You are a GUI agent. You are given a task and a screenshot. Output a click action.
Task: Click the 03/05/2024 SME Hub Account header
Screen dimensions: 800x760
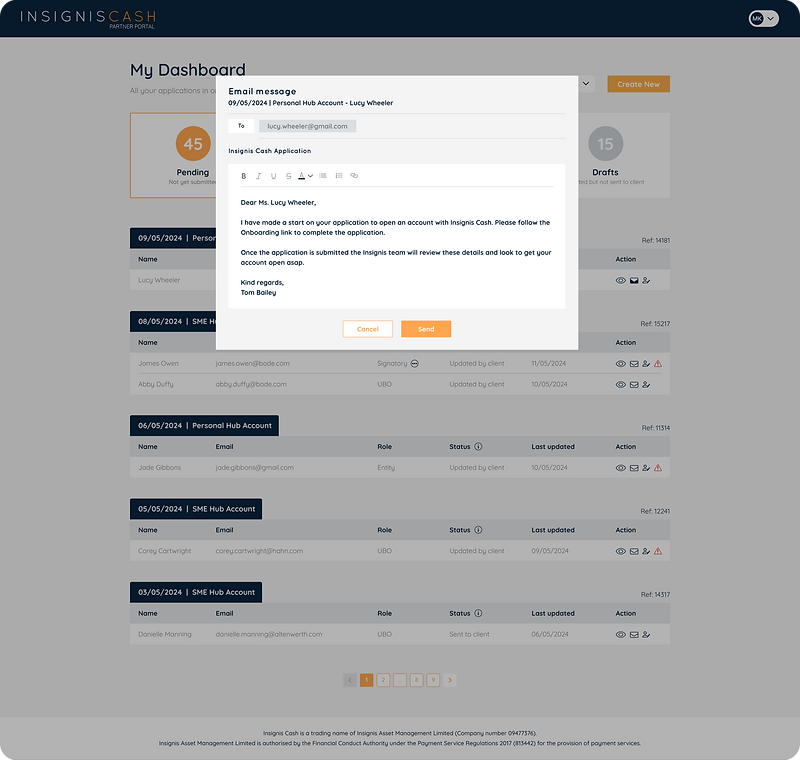[x=196, y=592]
